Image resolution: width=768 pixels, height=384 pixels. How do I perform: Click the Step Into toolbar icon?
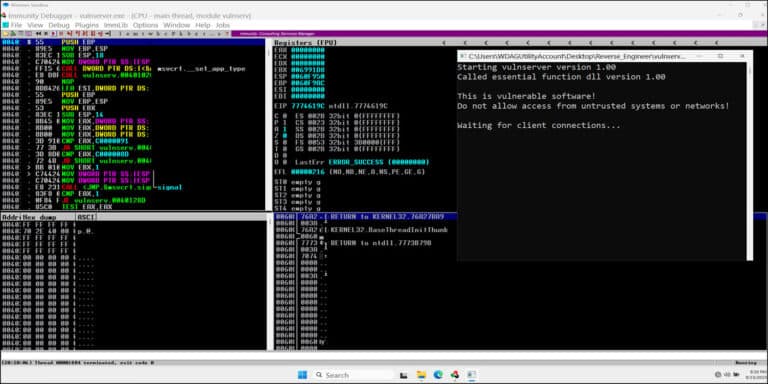point(69,33)
